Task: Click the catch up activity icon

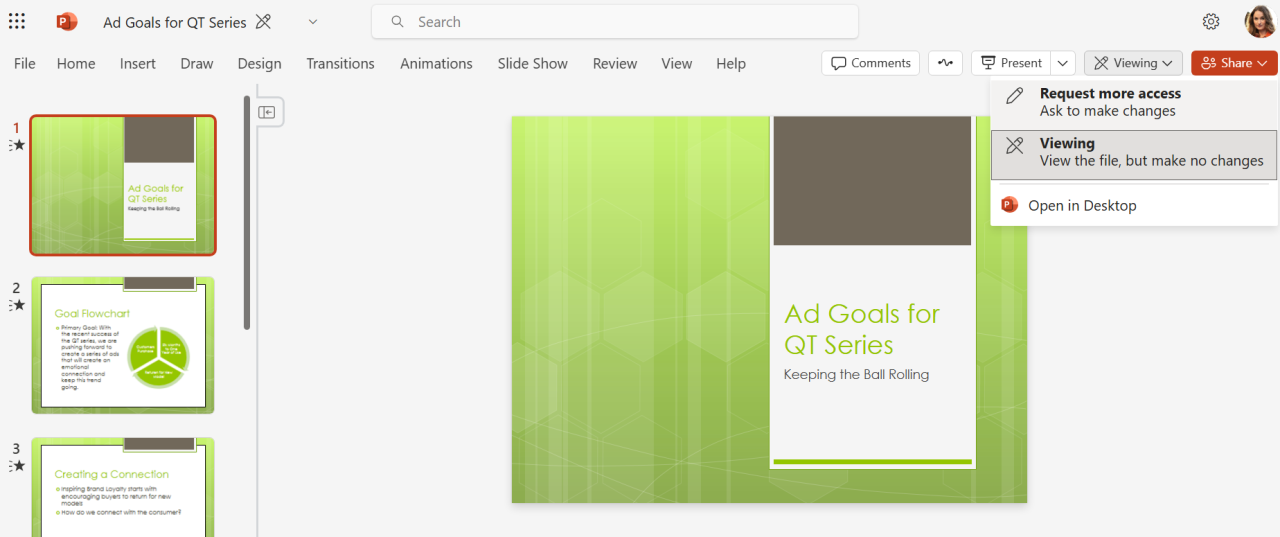Action: (945, 63)
